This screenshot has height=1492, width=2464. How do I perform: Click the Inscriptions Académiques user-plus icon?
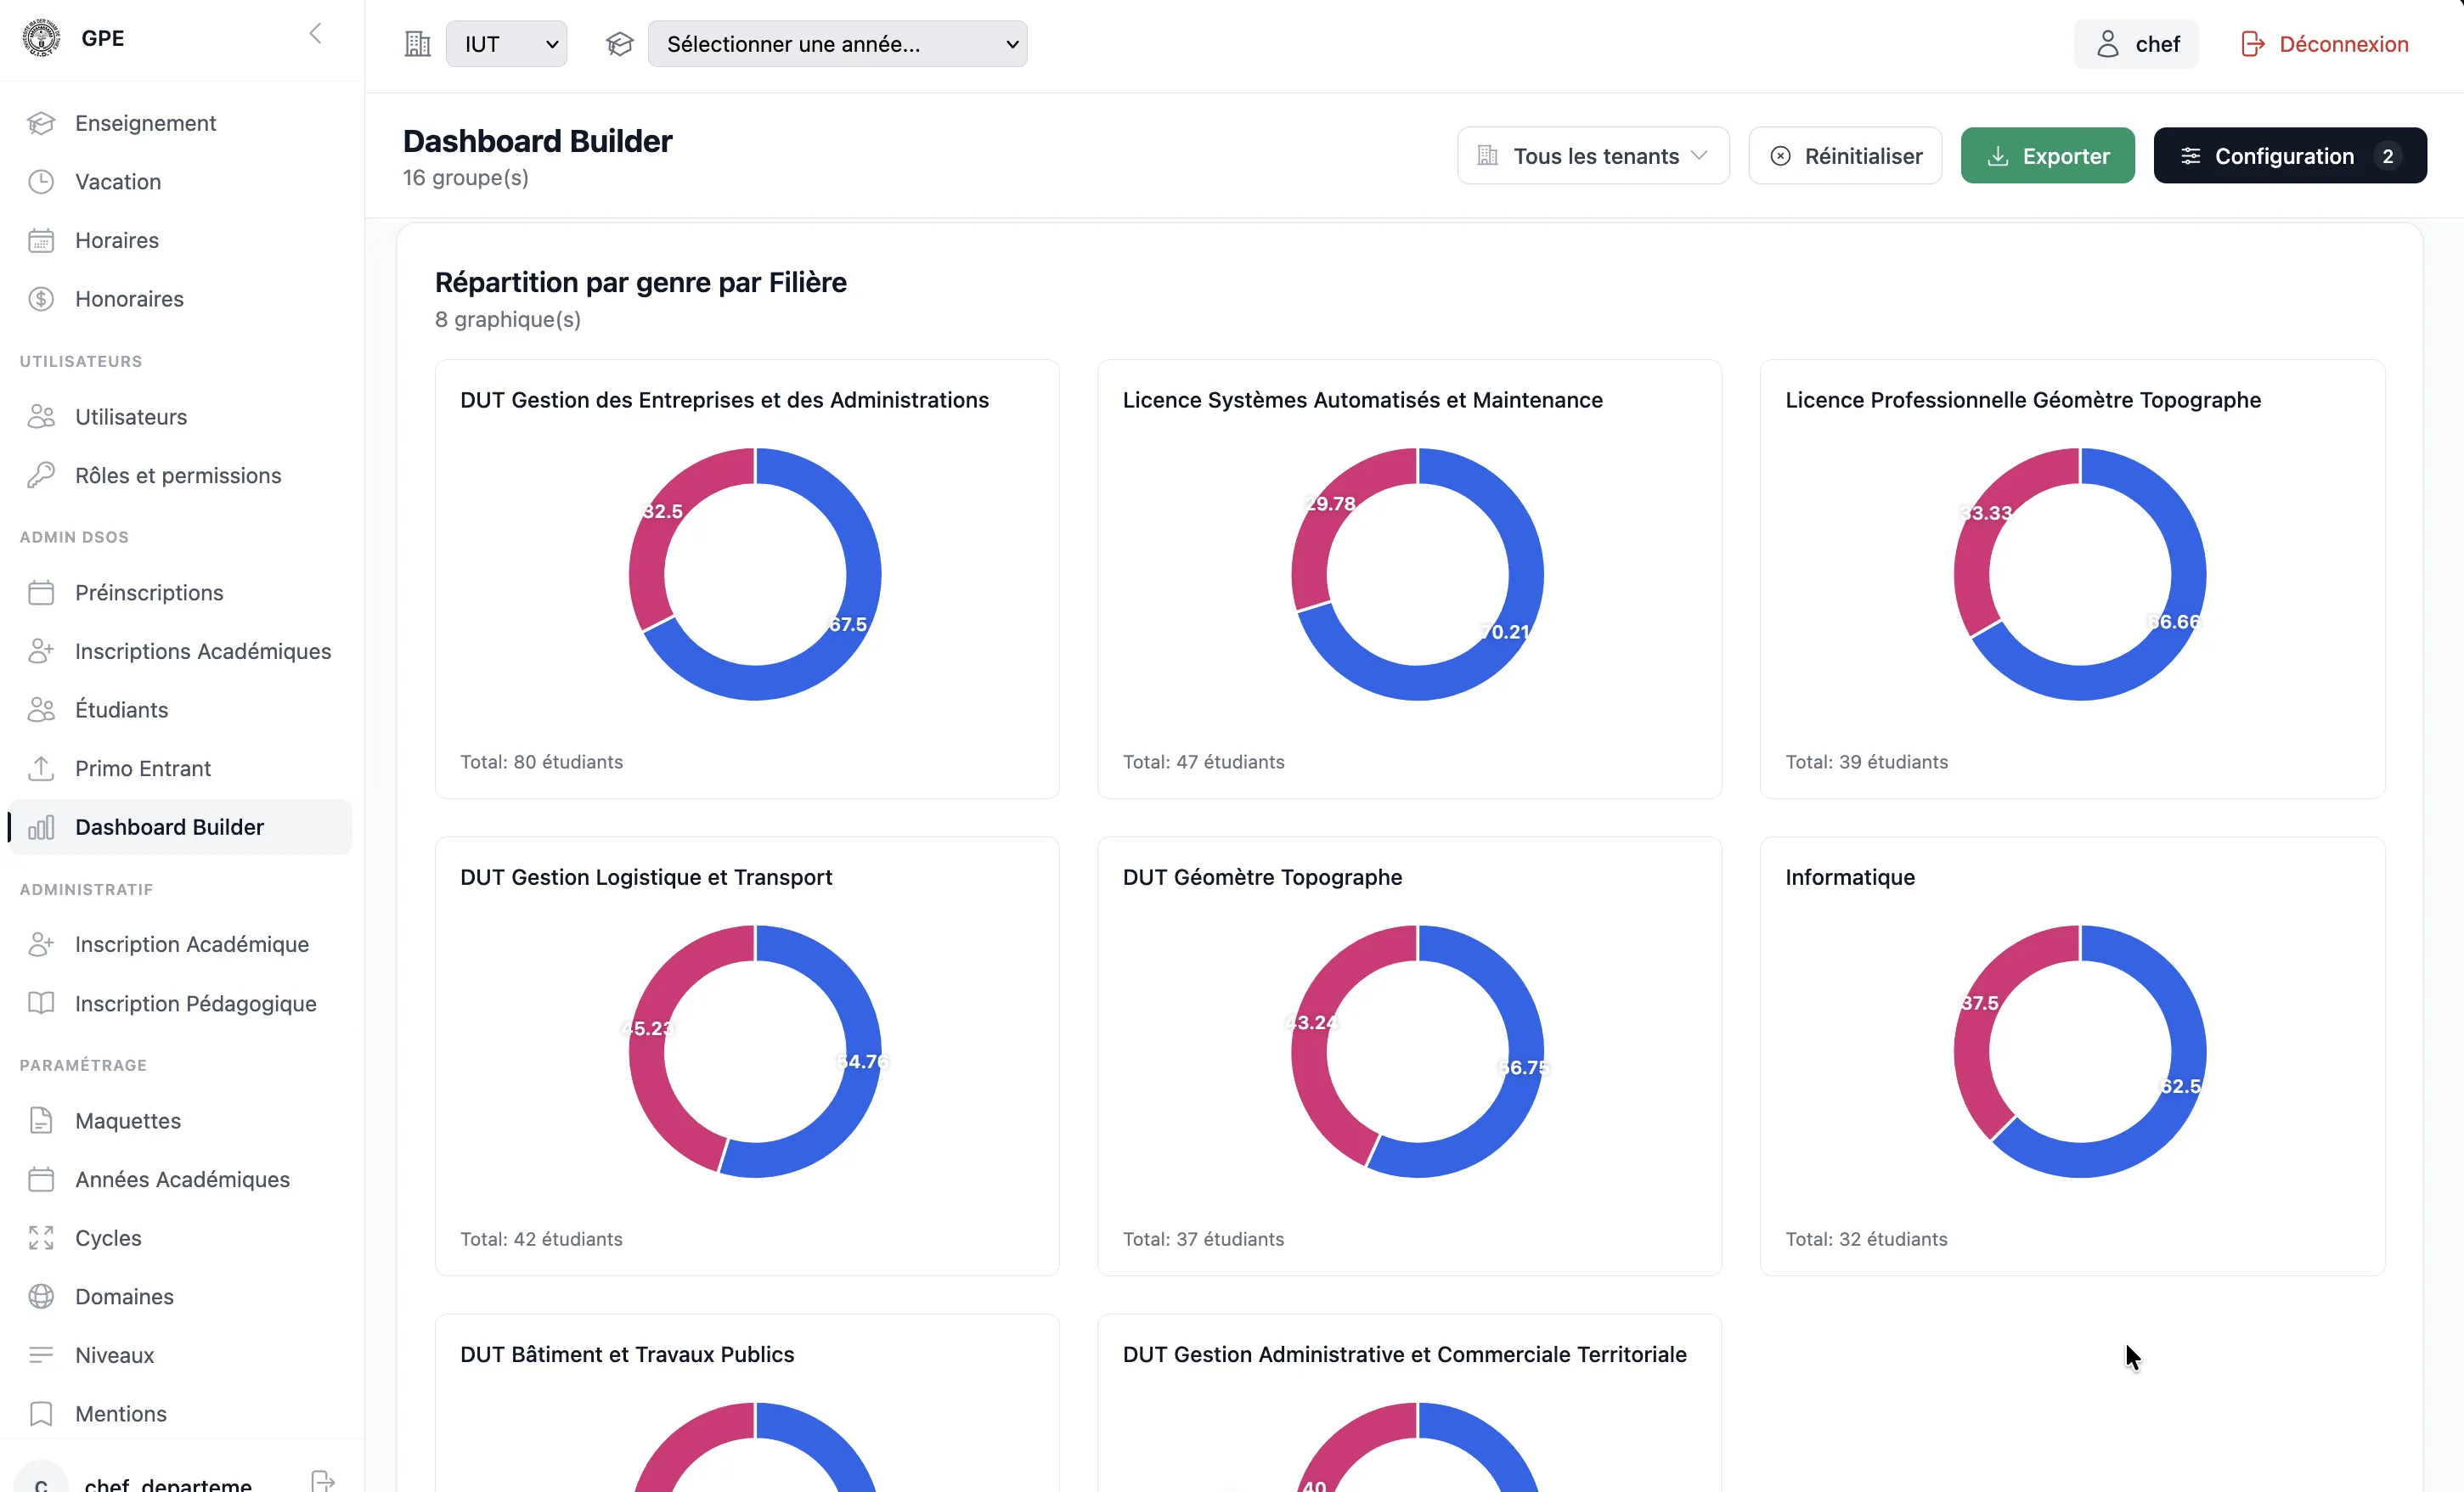tap(41, 651)
